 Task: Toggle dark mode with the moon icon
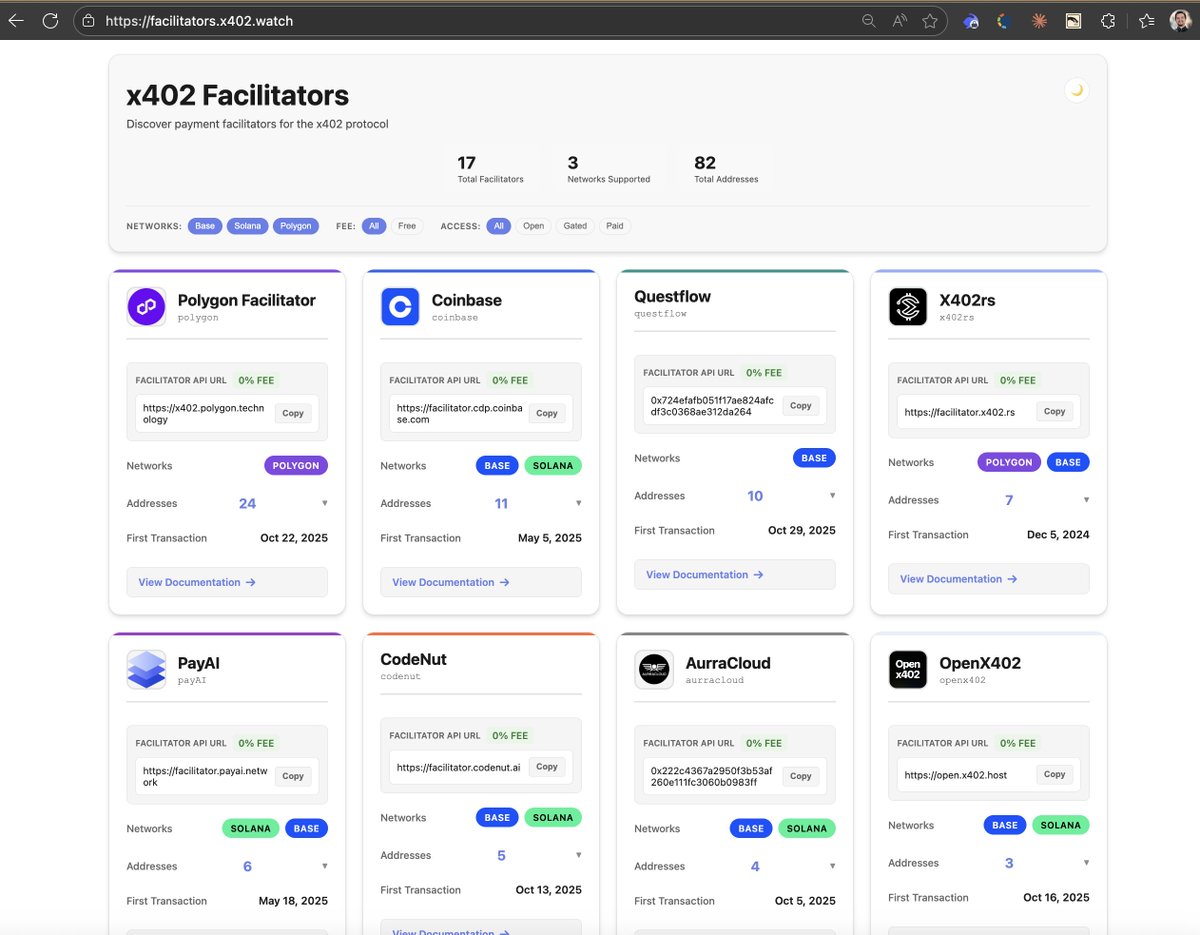(x=1077, y=90)
